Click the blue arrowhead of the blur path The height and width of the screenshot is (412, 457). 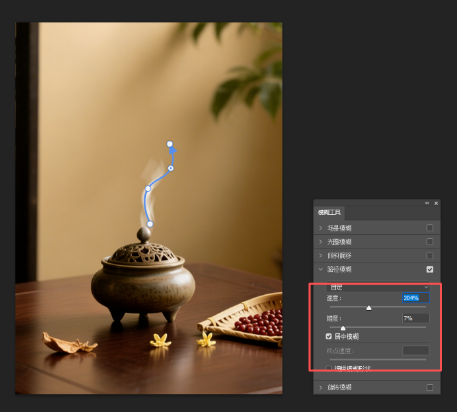(x=172, y=151)
